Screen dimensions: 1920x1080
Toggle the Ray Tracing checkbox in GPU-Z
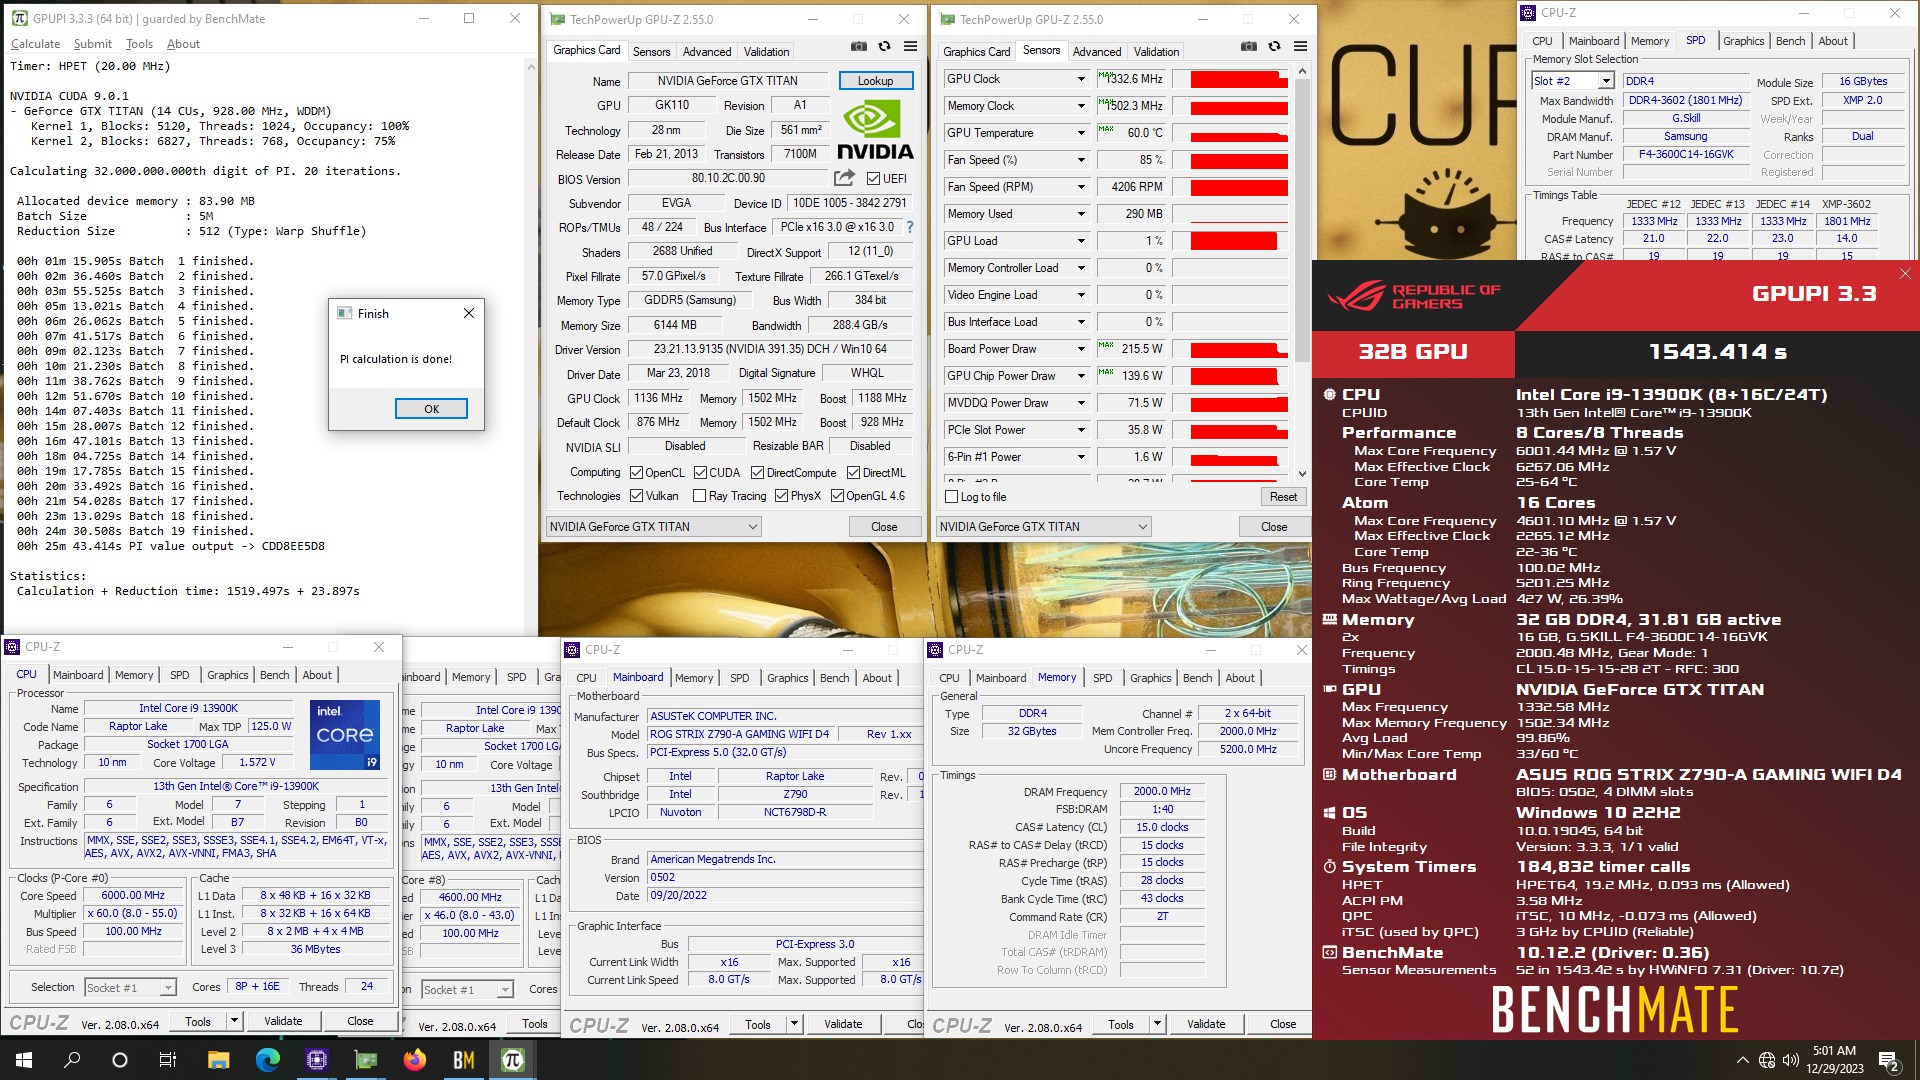700,496
